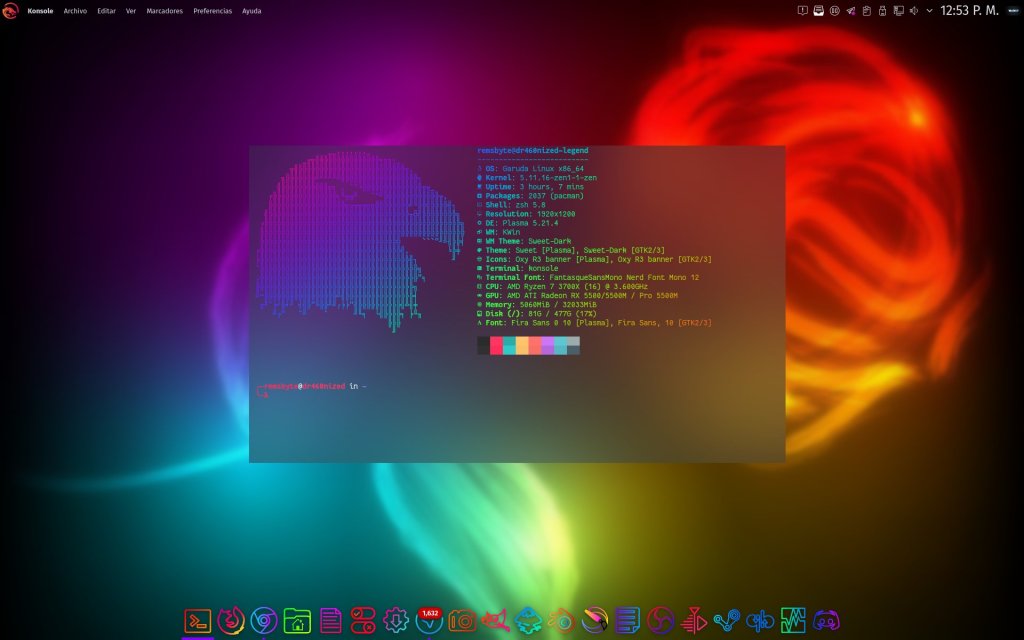Launch Discord from the dock
The image size is (1024, 640).
click(826, 621)
